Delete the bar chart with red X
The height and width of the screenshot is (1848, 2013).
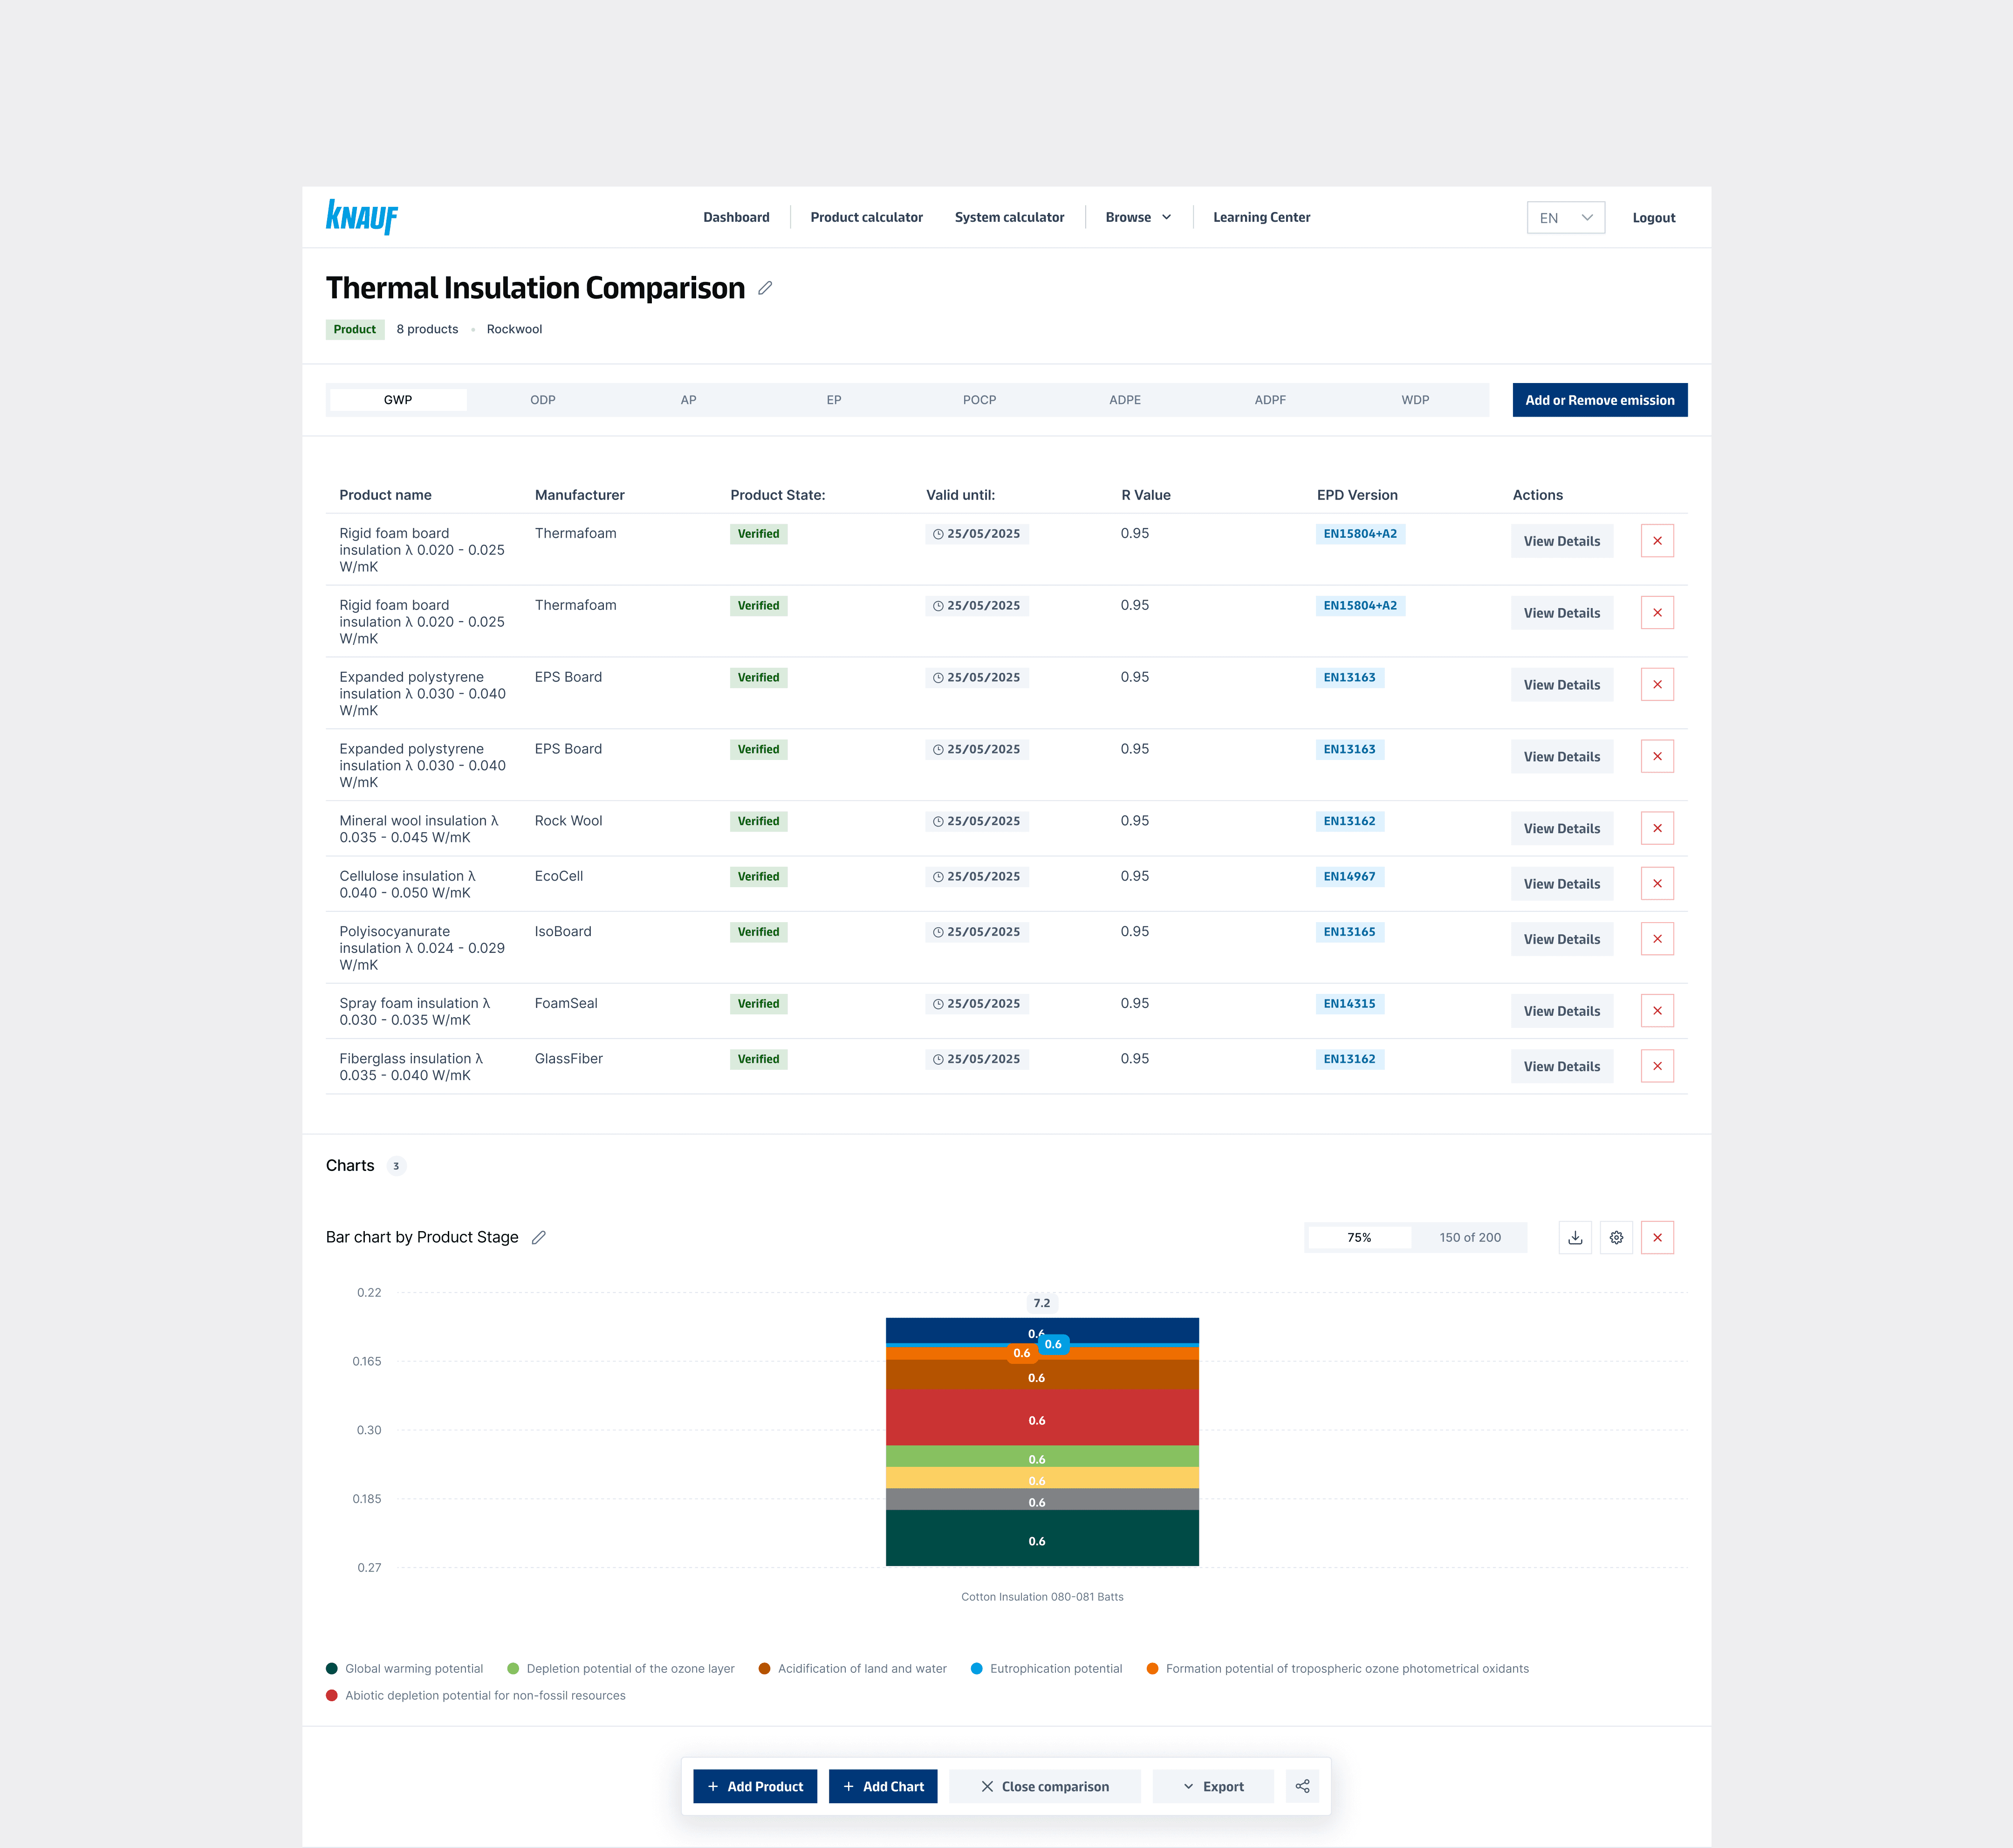point(1657,1237)
